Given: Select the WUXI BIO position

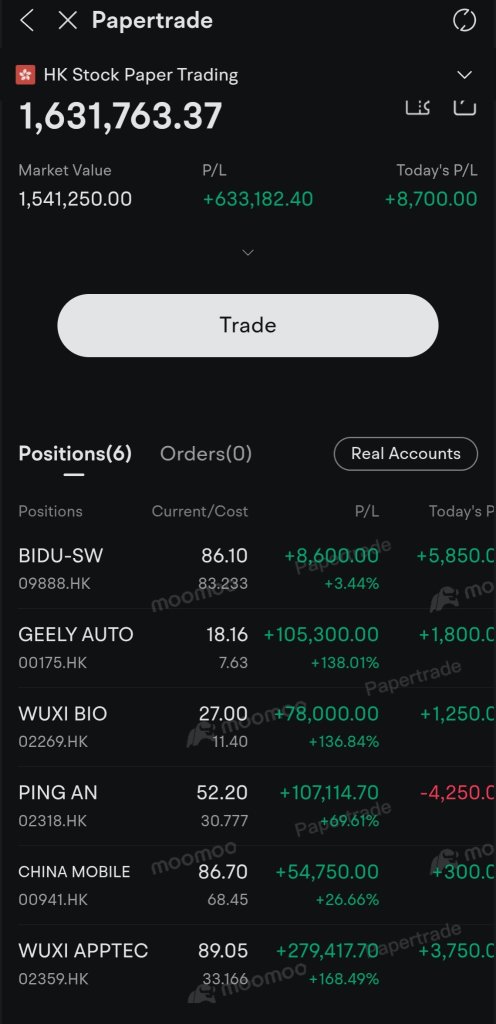Looking at the screenshot, I should click(x=248, y=727).
